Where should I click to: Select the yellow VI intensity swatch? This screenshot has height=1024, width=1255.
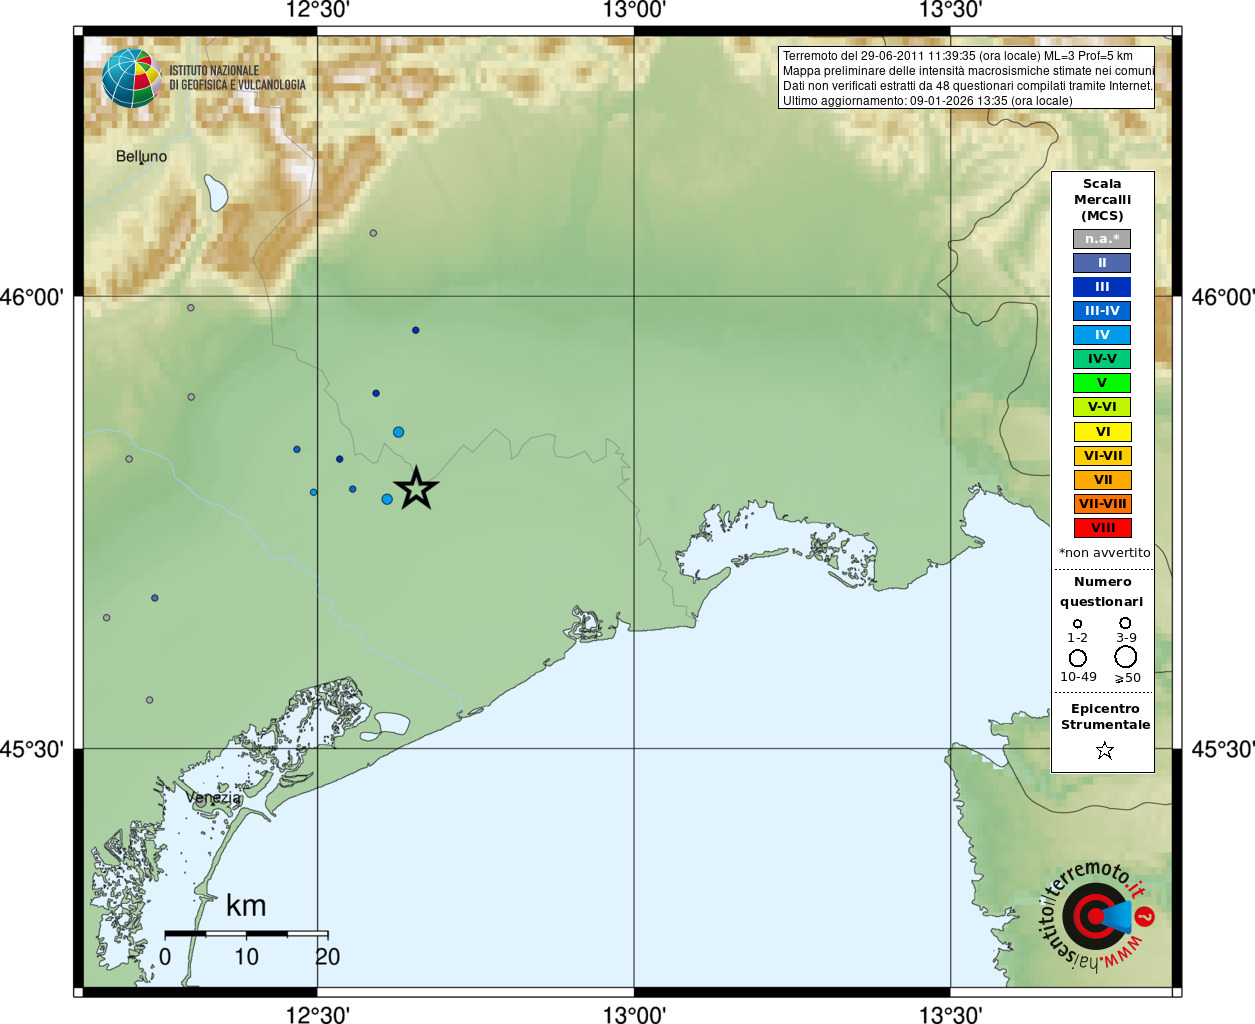tap(1102, 432)
